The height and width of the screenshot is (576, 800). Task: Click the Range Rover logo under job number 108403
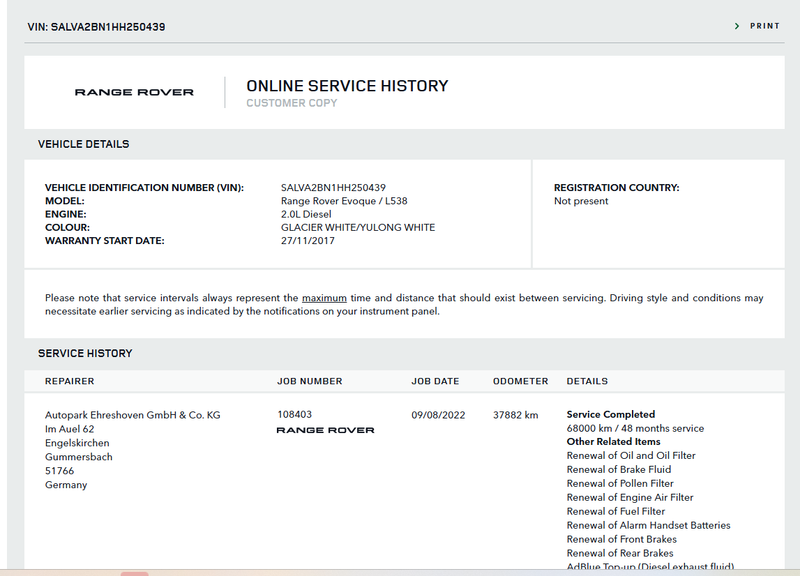(x=325, y=430)
